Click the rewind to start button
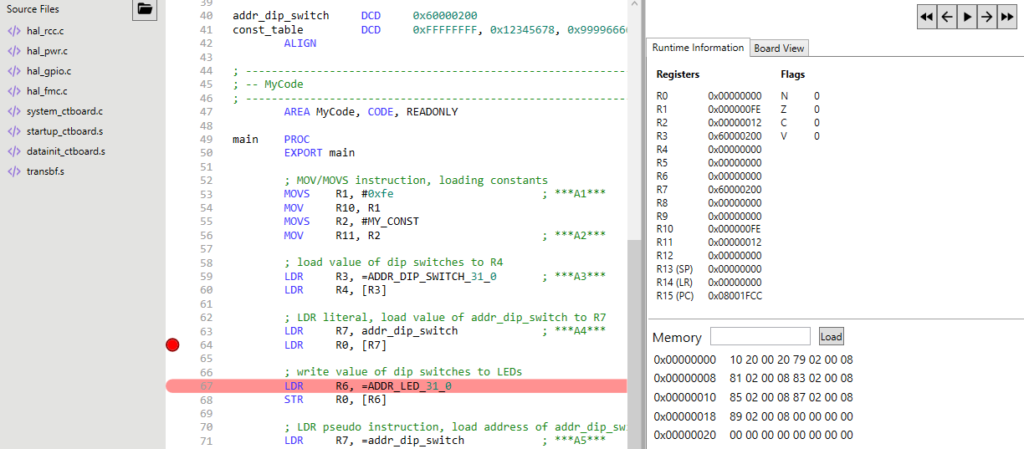Image resolution: width=1024 pixels, height=449 pixels. point(926,17)
